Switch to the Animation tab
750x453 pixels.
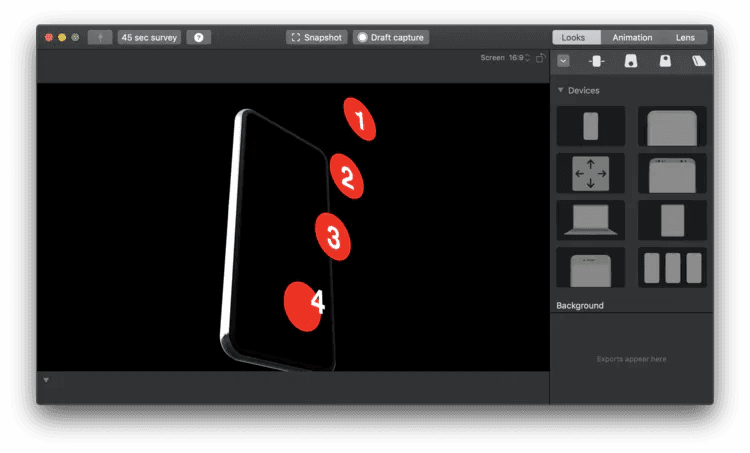(632, 37)
